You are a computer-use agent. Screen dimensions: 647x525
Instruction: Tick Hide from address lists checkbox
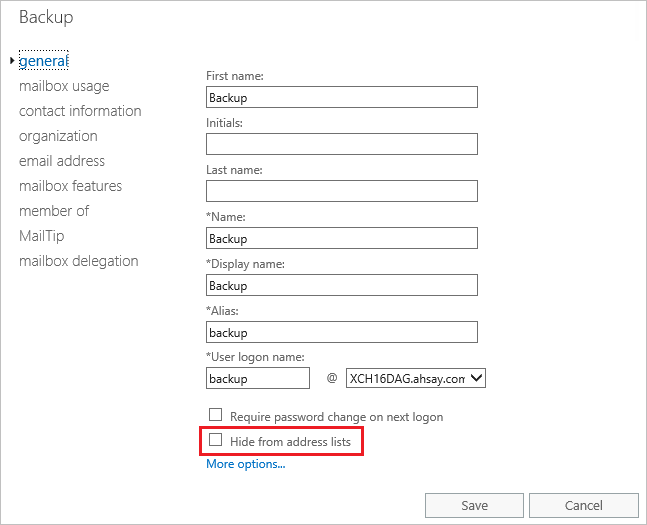[215, 440]
